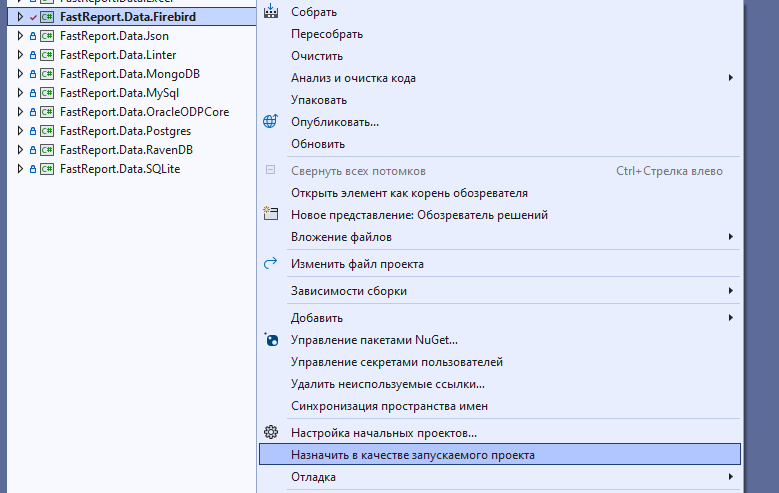The width and height of the screenshot is (779, 493).
Task: Click the collapse icon beside Свернуть всех потомков
Action: (x=270, y=170)
